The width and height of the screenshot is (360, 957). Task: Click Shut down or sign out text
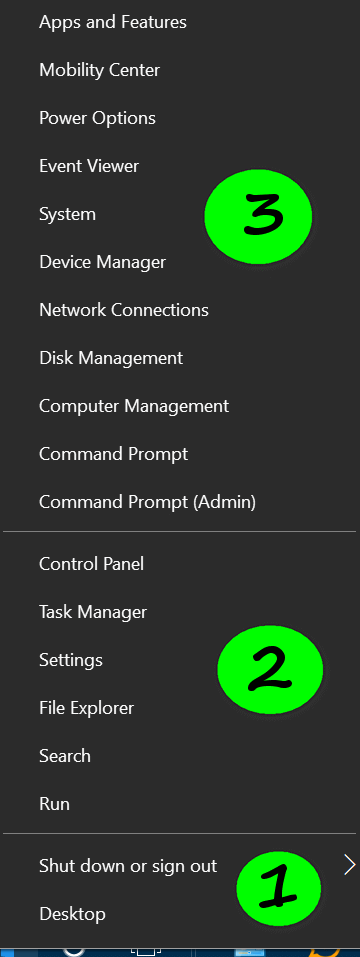pos(128,865)
